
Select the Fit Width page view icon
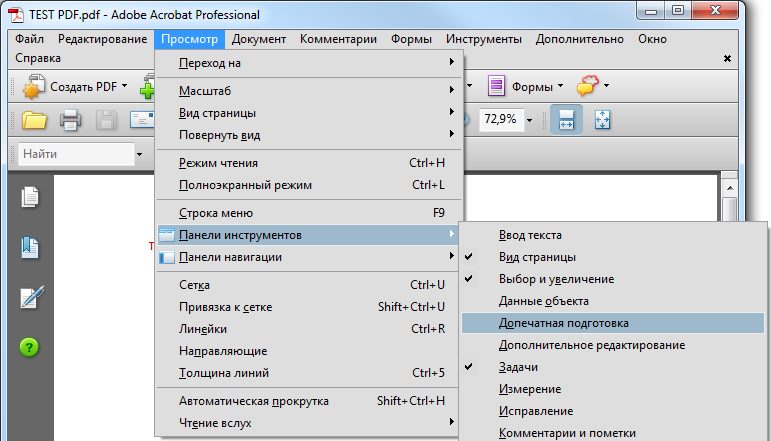566,120
